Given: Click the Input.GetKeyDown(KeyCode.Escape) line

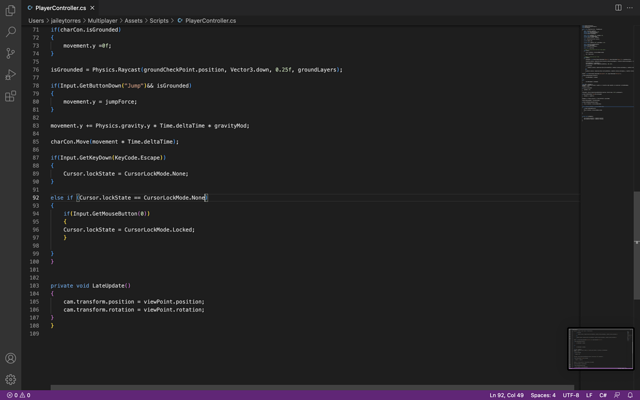Looking at the screenshot, I should pyautogui.click(x=108, y=158).
